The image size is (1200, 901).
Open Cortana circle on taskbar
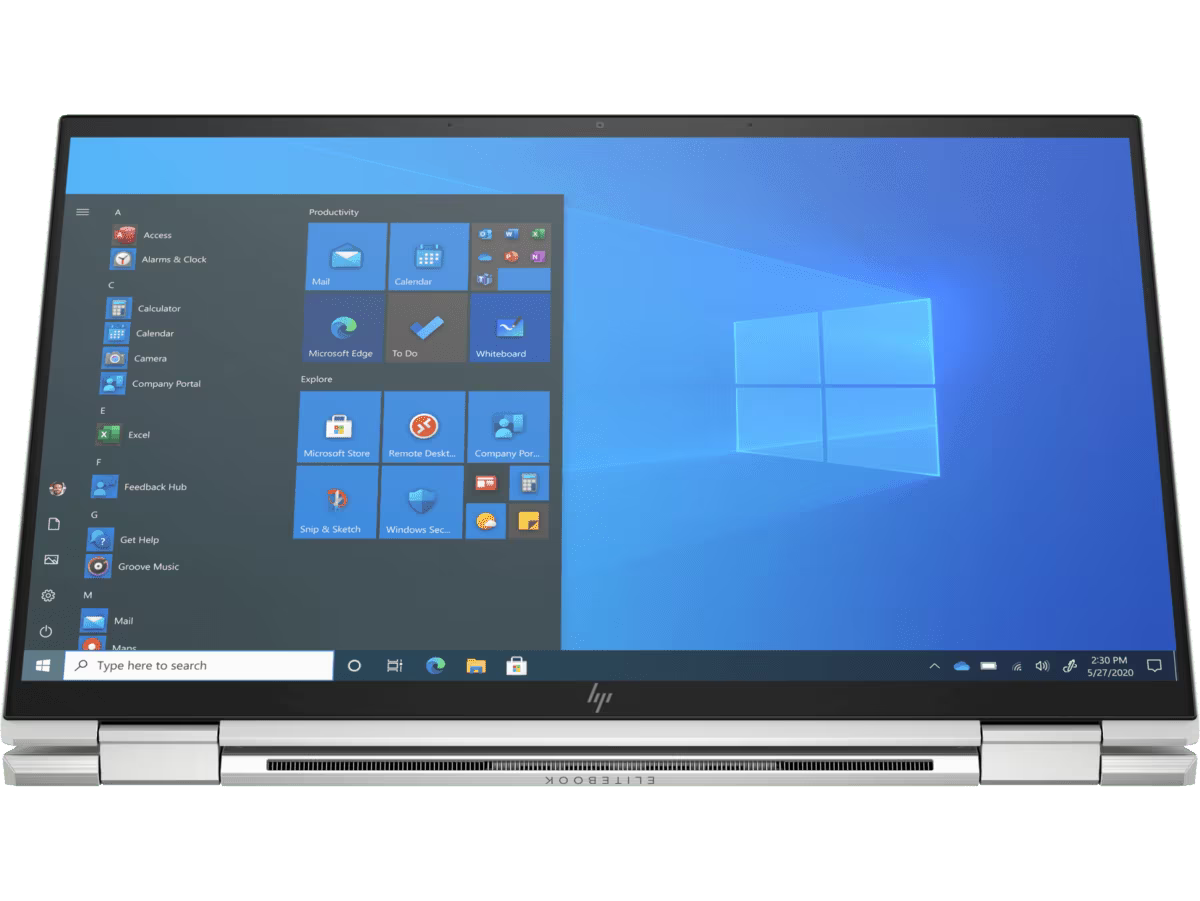click(354, 666)
